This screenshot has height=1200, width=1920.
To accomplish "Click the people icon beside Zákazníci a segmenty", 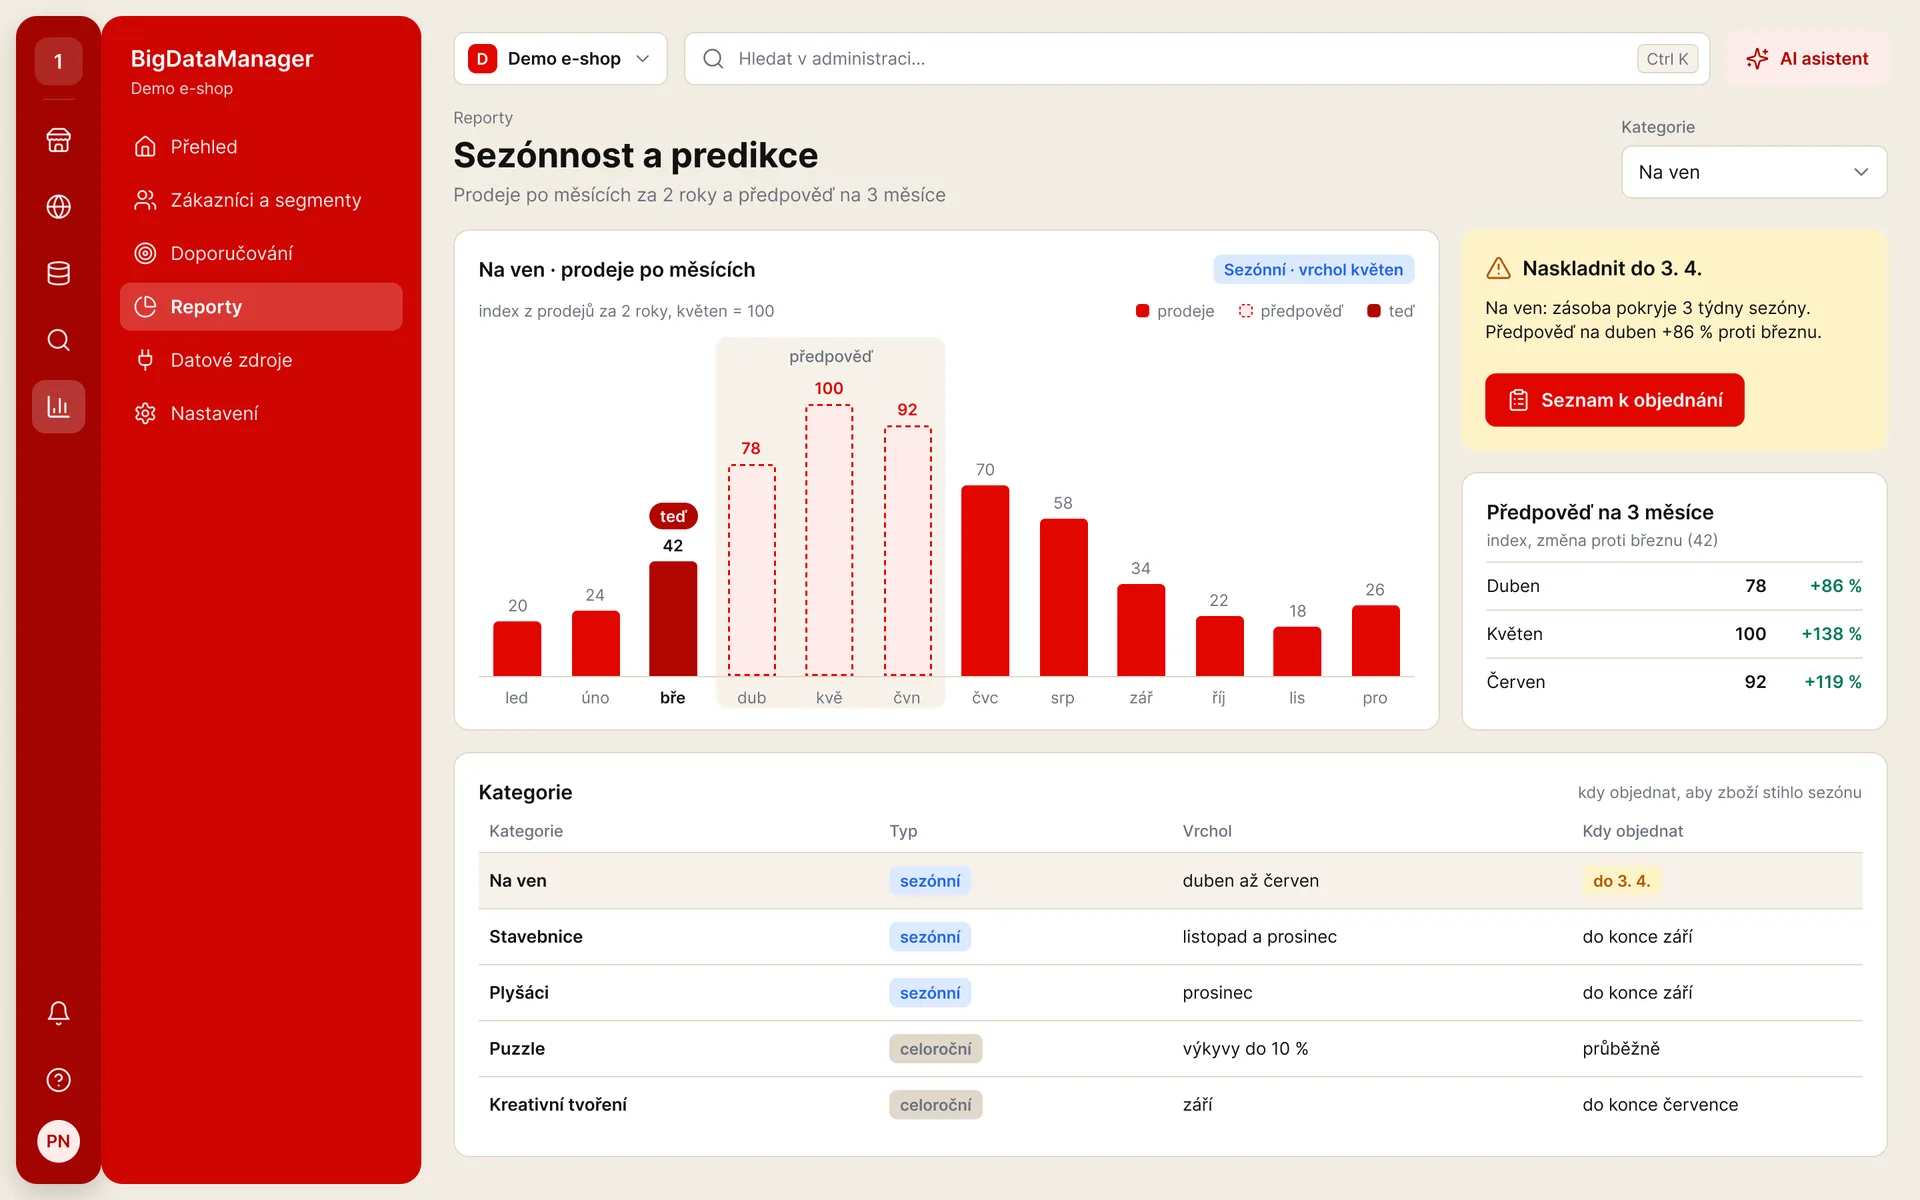I will pyautogui.click(x=145, y=200).
